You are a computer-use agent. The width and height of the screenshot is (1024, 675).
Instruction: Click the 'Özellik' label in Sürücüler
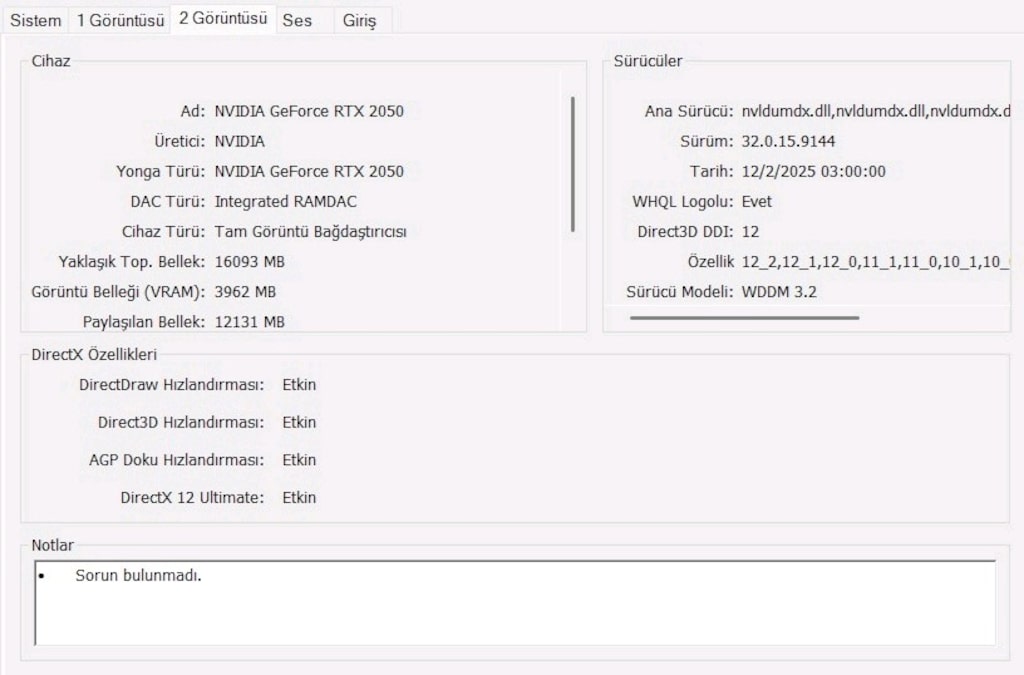[x=711, y=262]
